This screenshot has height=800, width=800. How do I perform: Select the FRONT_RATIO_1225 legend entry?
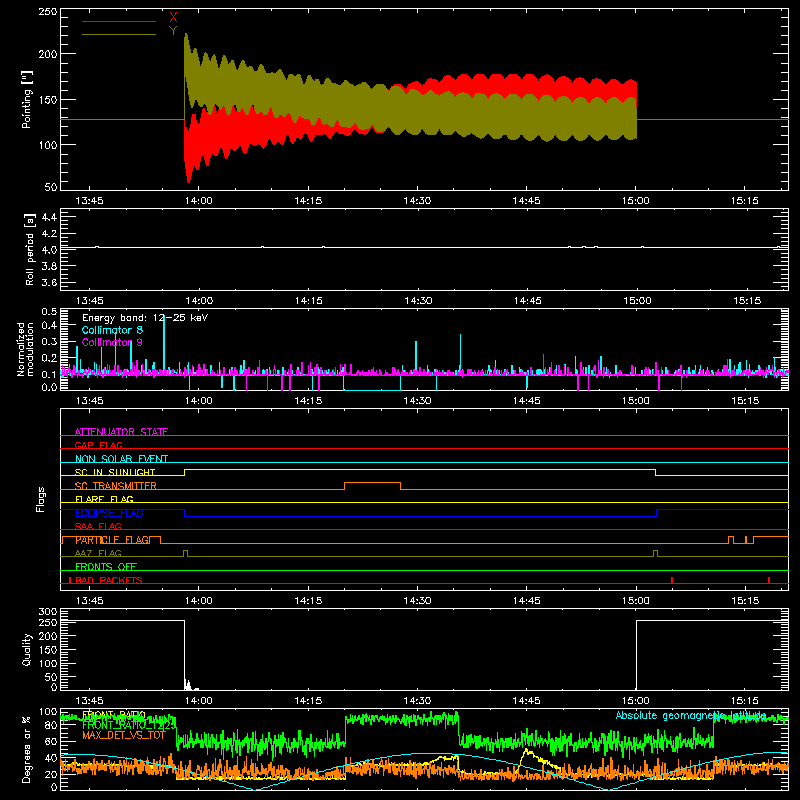click(129, 725)
